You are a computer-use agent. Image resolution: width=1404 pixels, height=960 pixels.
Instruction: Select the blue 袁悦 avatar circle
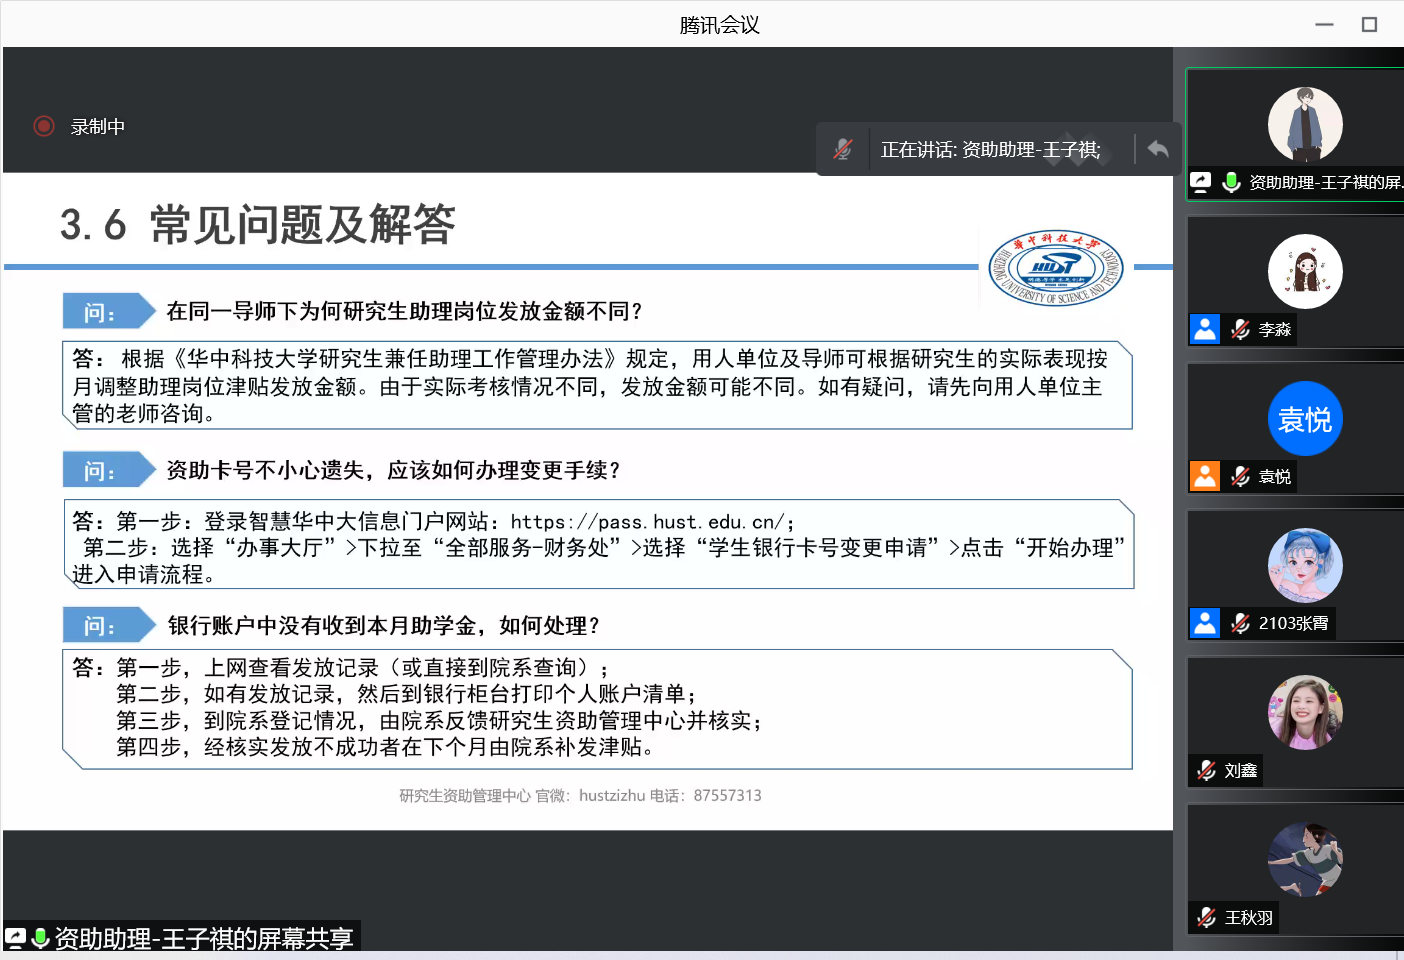pyautogui.click(x=1305, y=419)
